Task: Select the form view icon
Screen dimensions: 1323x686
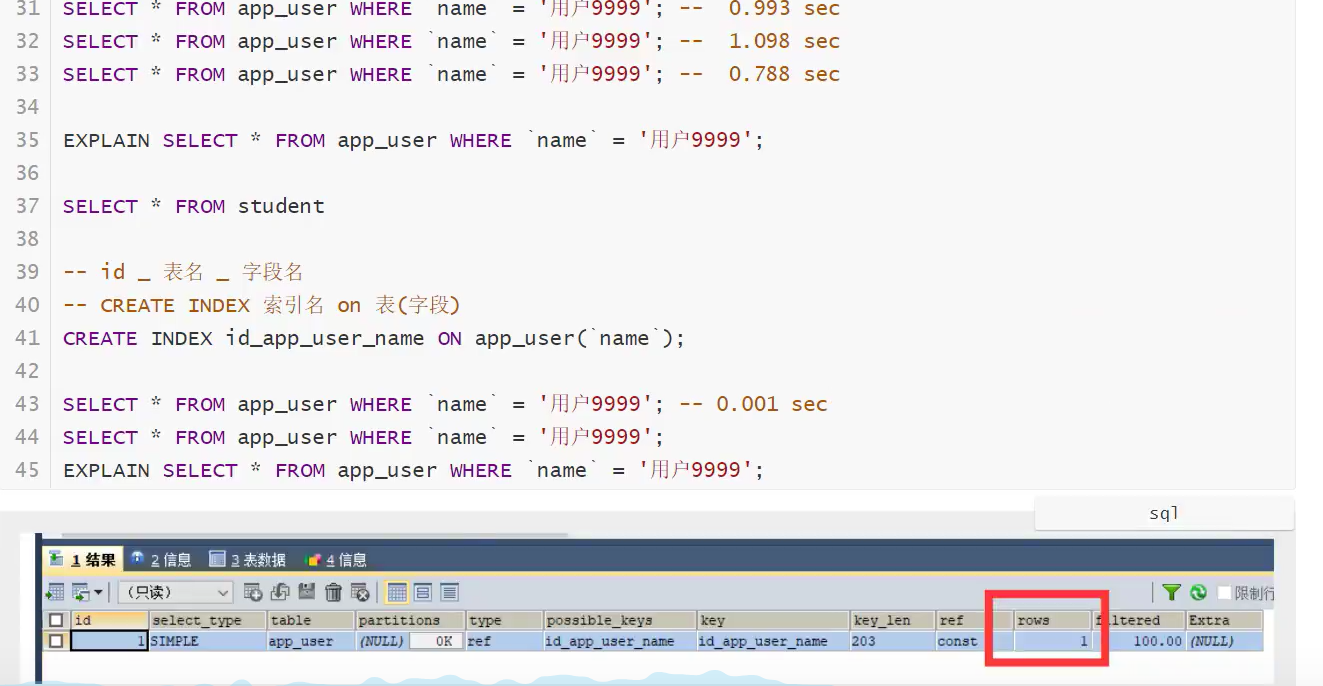Action: tap(423, 592)
